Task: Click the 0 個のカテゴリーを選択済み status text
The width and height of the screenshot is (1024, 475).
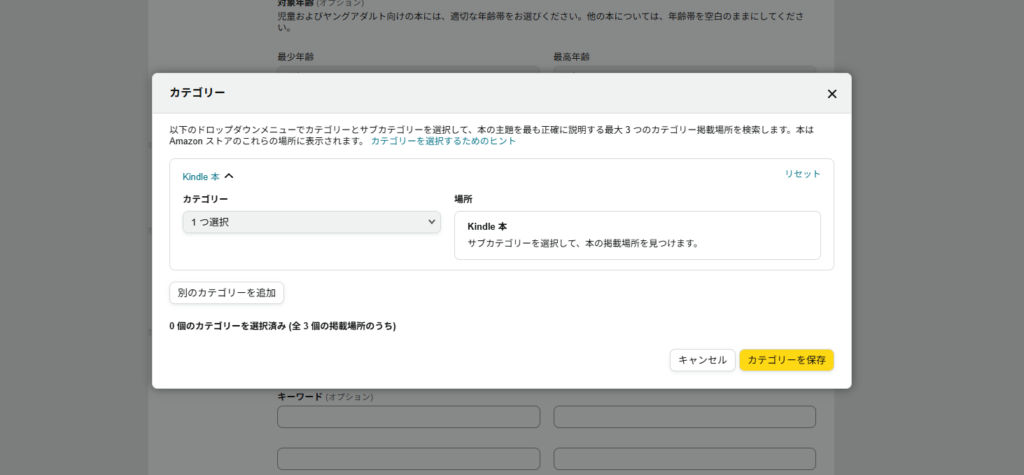Action: coord(282,326)
